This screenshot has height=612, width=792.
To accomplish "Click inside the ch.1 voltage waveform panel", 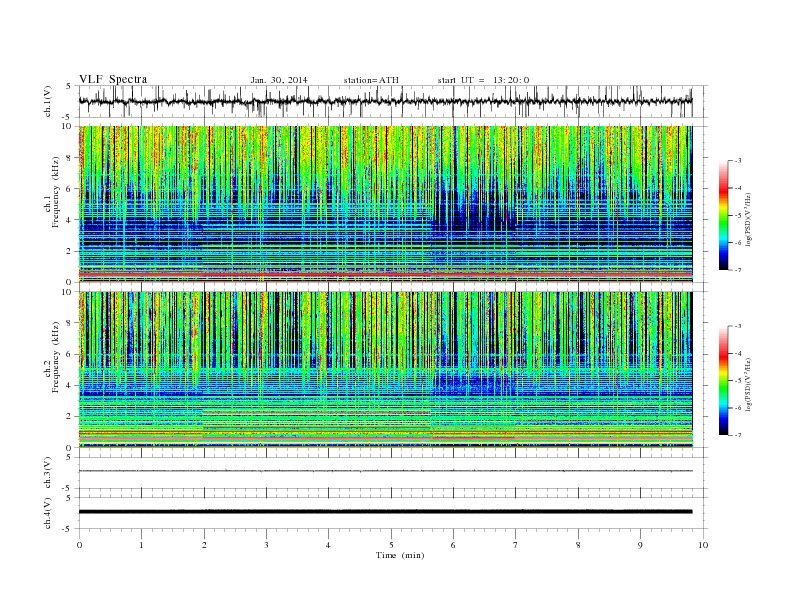I will point(393,101).
